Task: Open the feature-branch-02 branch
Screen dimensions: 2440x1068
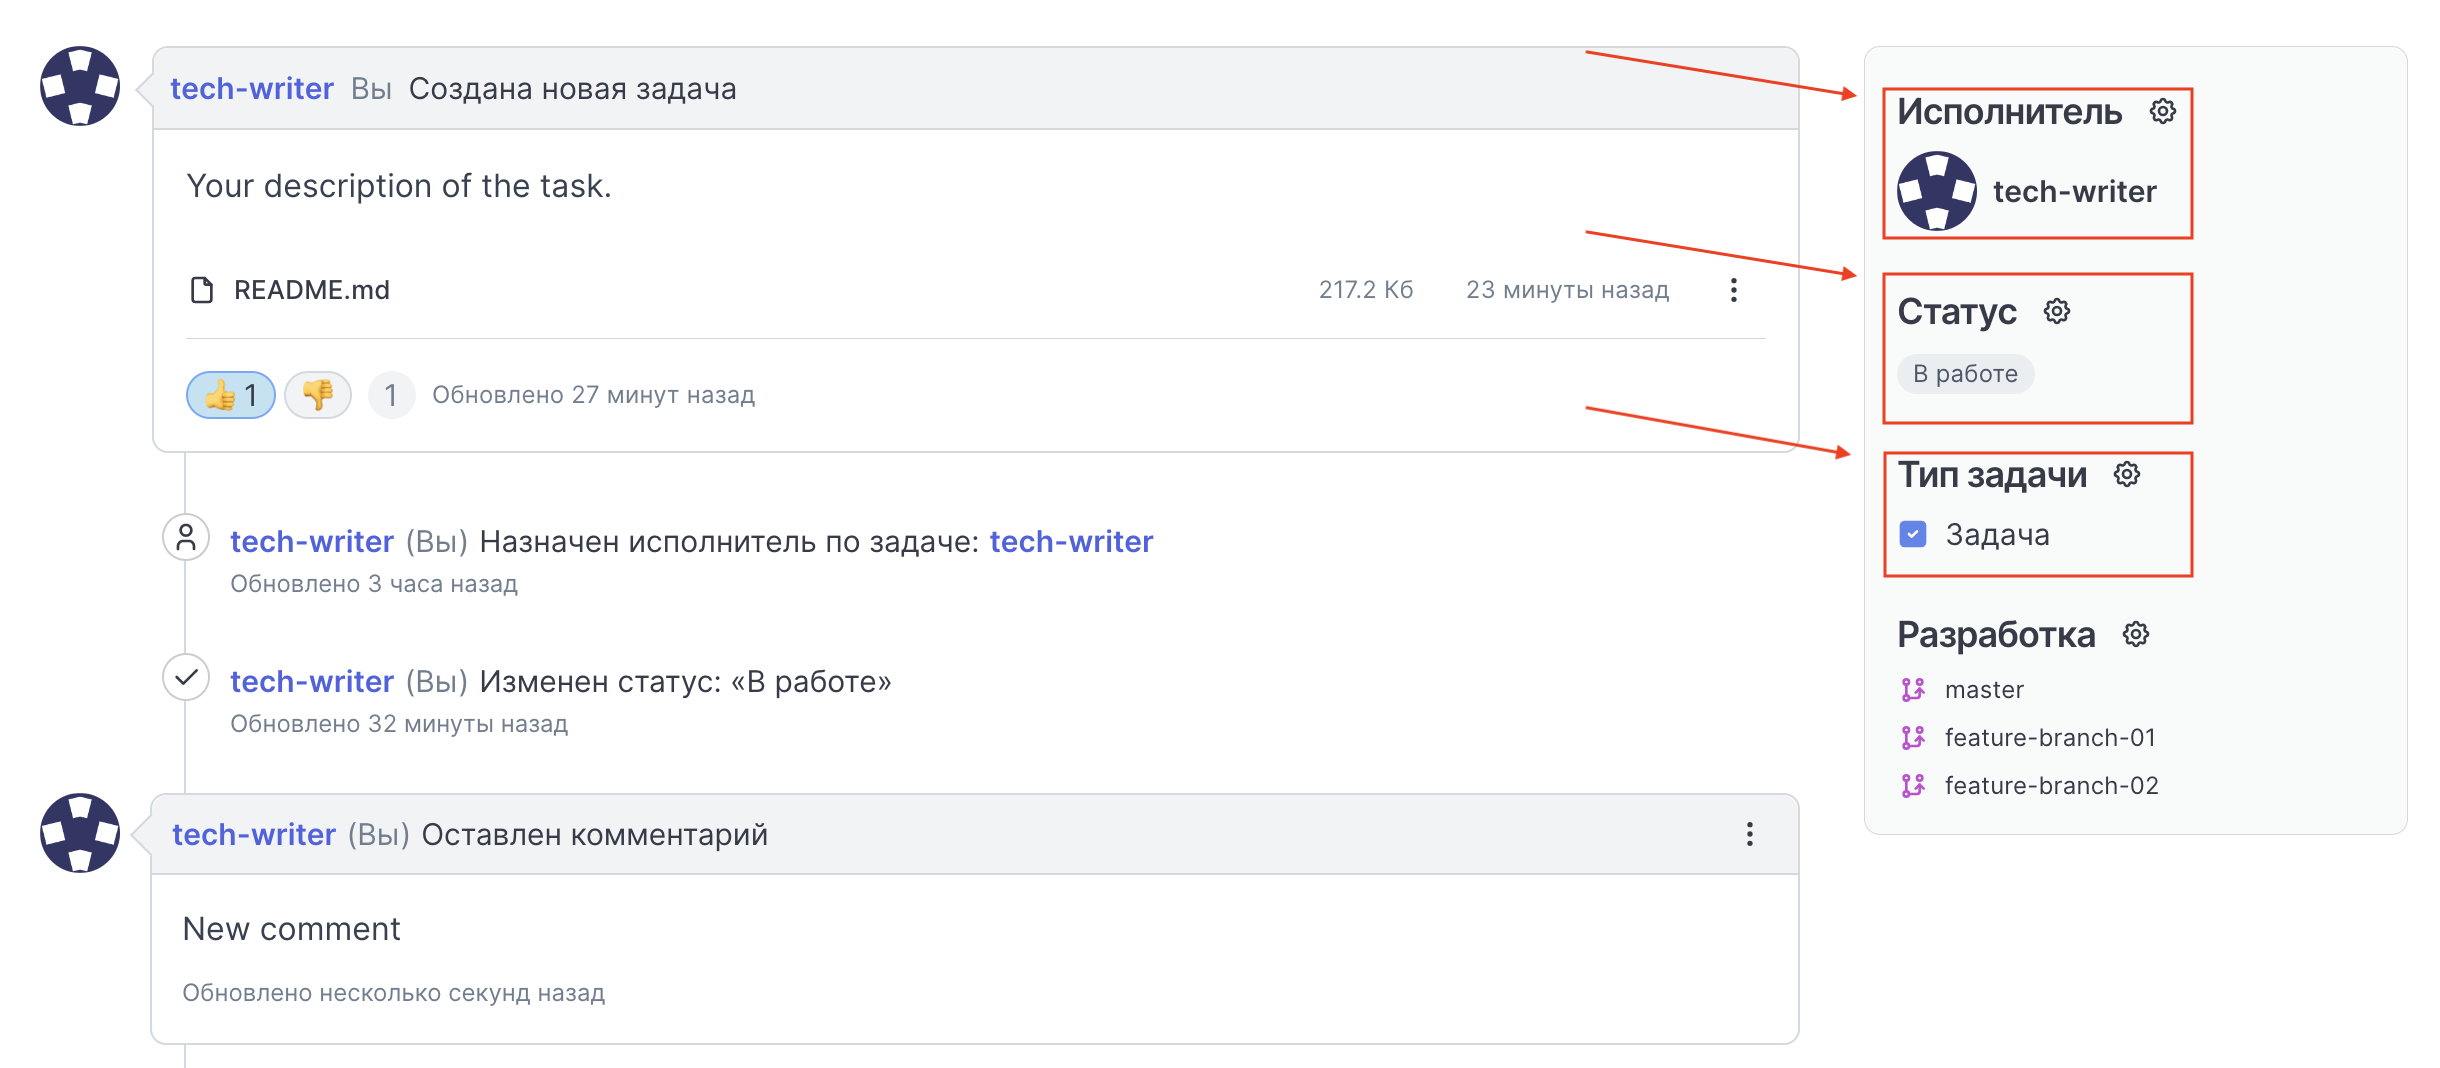Action: [x=2051, y=785]
